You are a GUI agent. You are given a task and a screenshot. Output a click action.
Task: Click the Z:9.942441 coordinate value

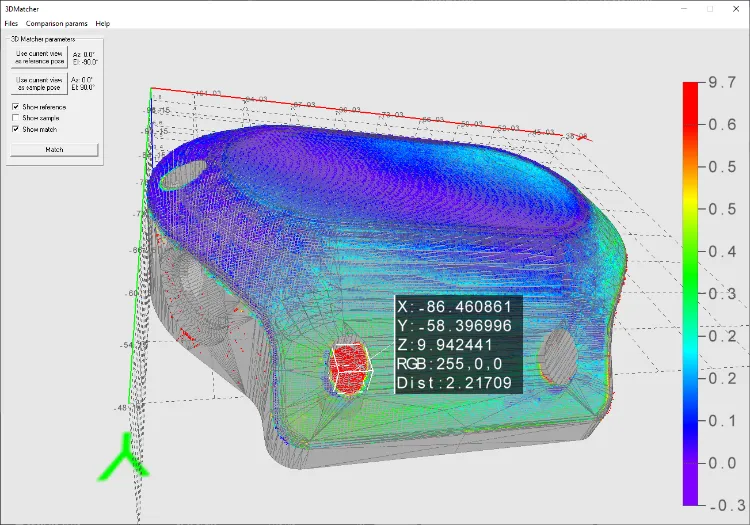point(445,345)
